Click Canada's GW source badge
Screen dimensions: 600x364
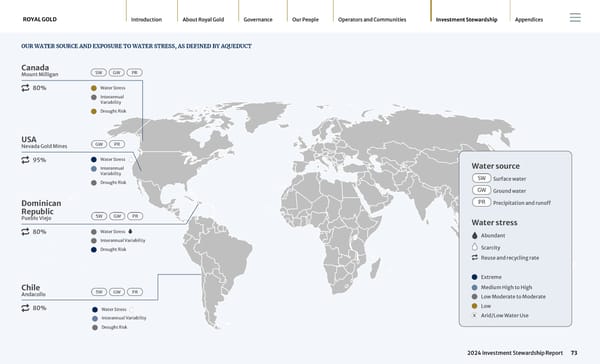(x=117, y=73)
